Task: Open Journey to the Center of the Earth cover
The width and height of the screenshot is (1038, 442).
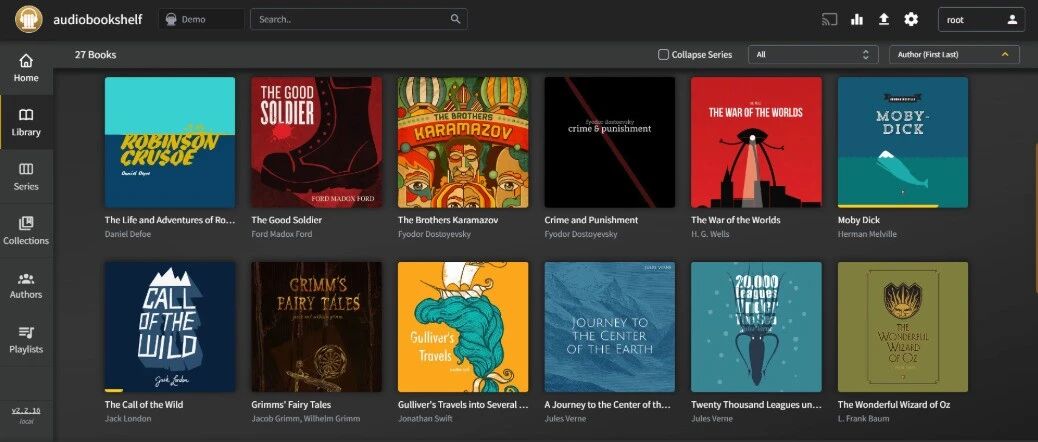Action: coord(610,327)
